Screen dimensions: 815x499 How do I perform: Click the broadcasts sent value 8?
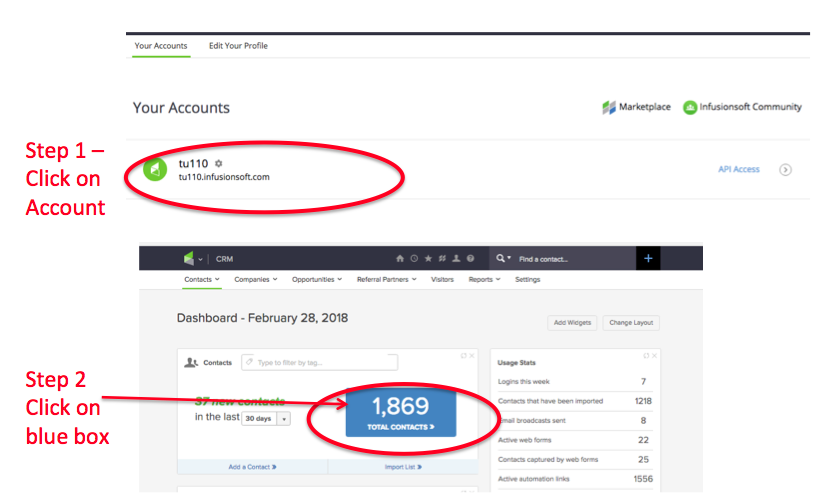coord(643,421)
